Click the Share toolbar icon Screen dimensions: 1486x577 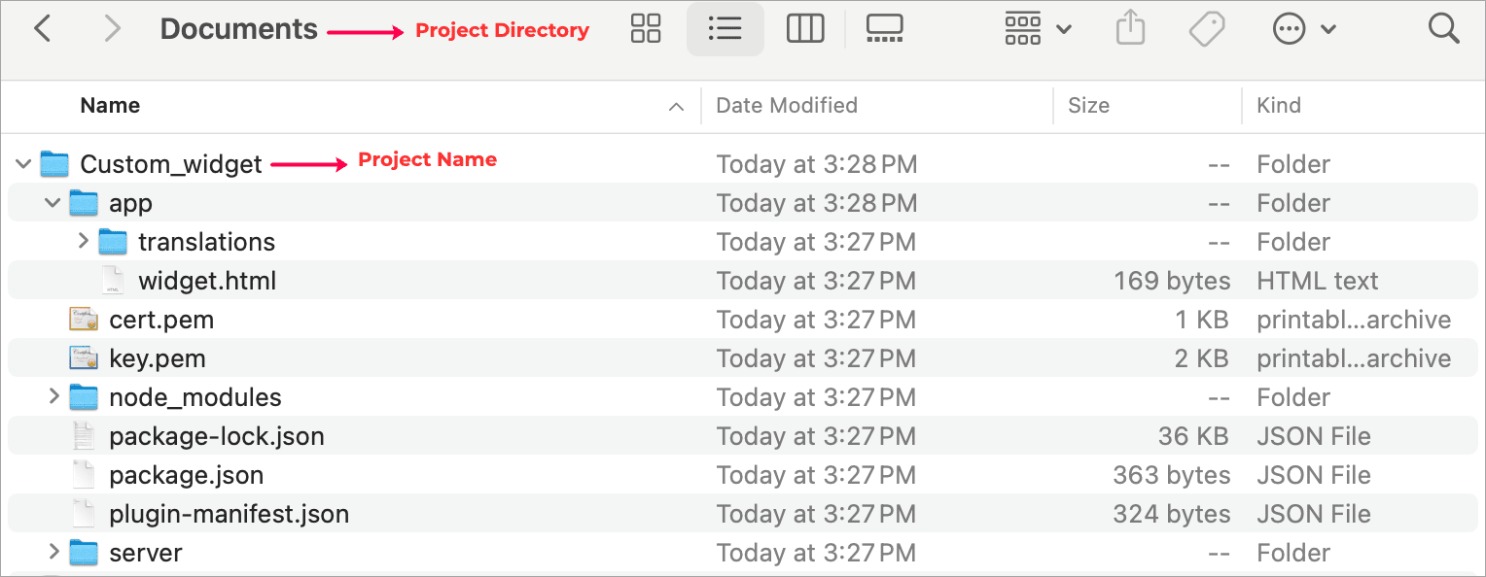tap(1129, 29)
